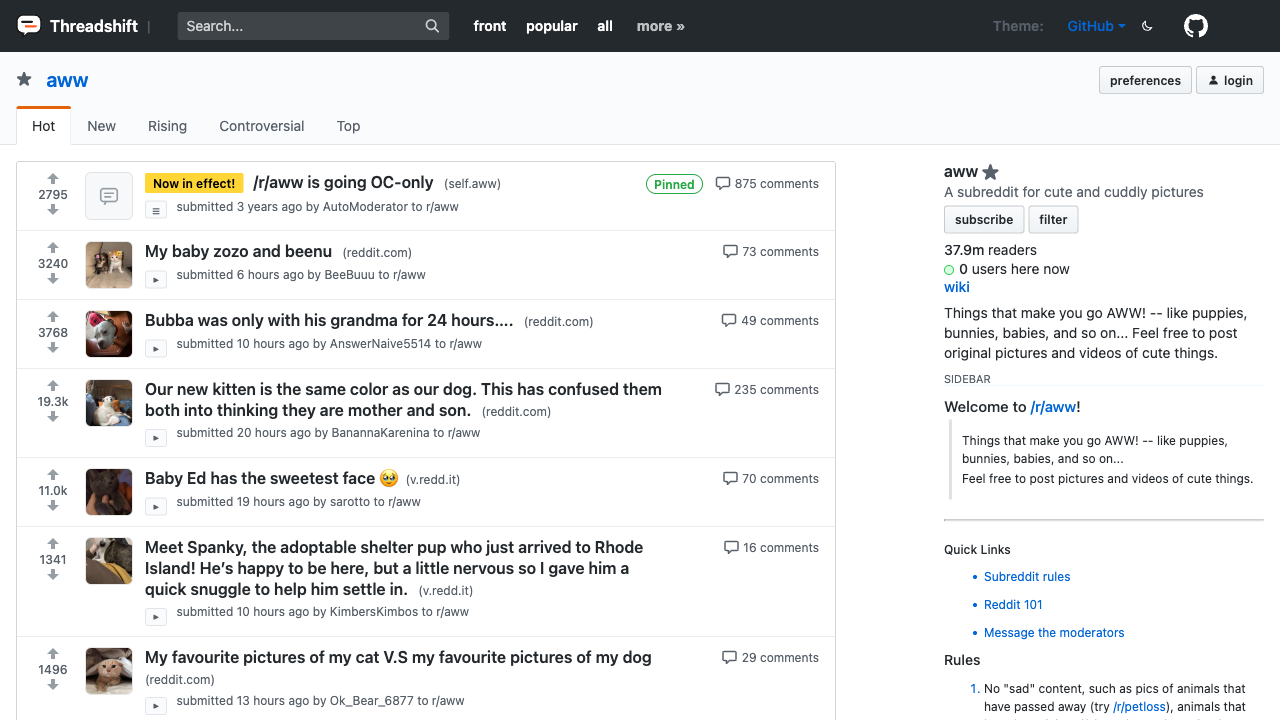Open the Controversial tab

[262, 126]
